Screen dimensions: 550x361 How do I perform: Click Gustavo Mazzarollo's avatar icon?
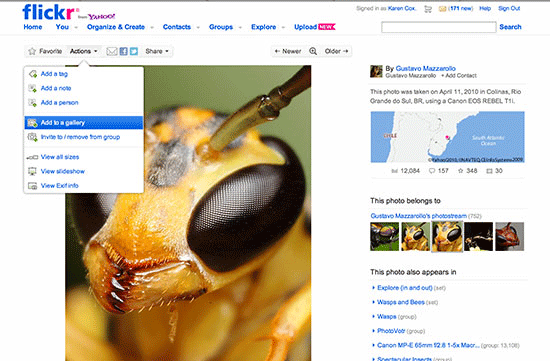coord(376,71)
